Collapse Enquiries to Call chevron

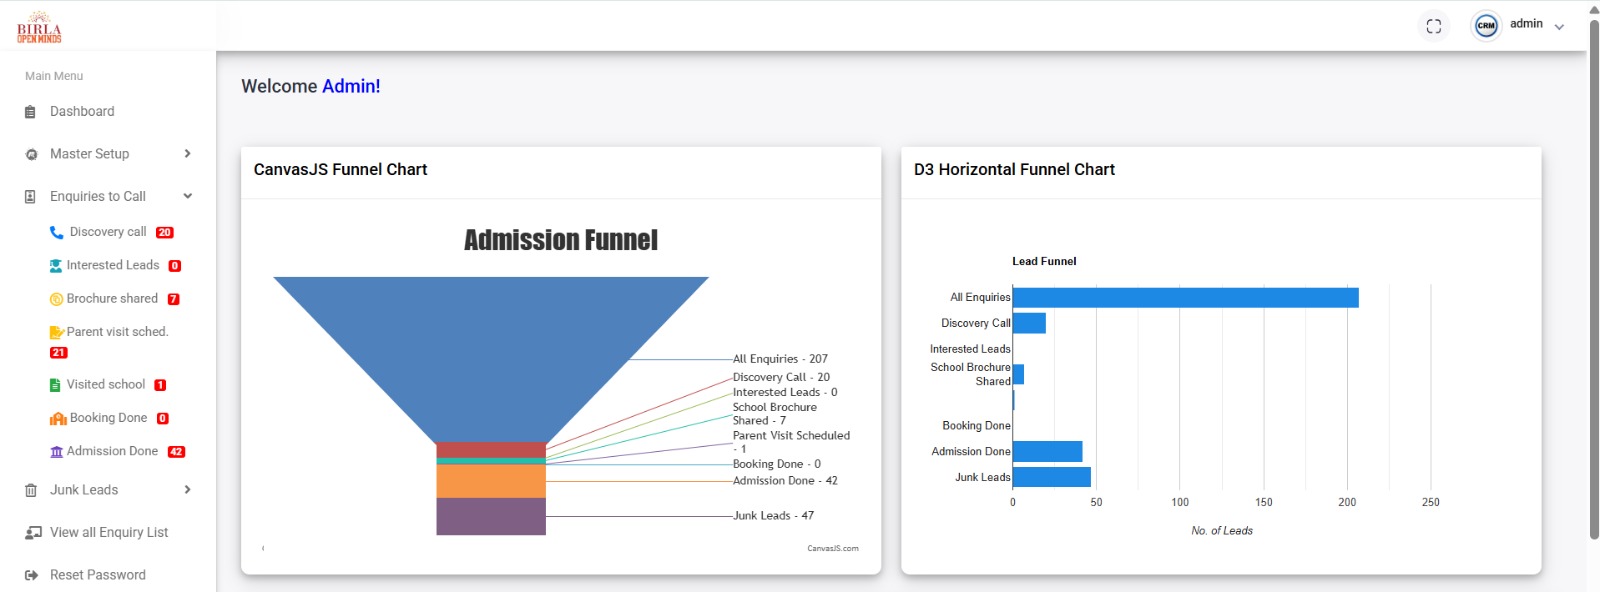(x=187, y=196)
